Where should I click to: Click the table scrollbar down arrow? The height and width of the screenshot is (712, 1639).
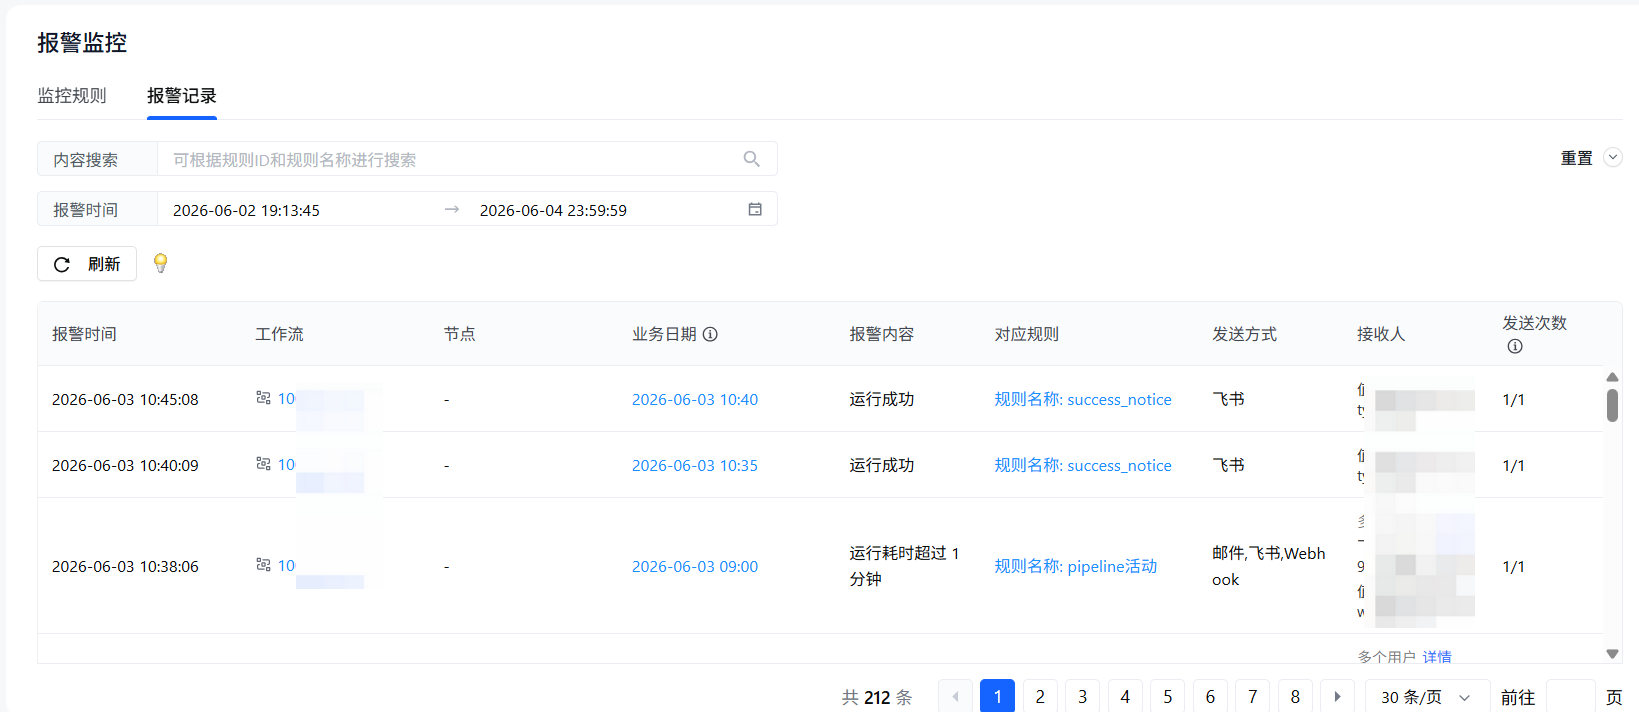(x=1612, y=654)
